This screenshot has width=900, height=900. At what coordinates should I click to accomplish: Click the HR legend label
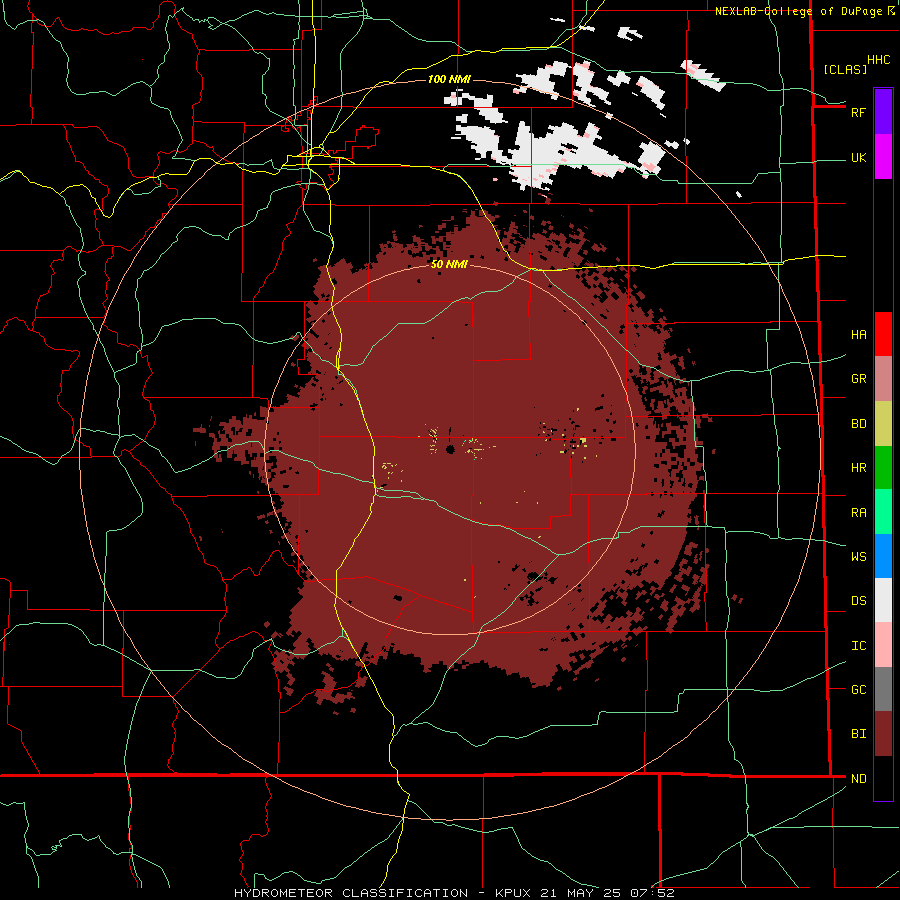[x=858, y=468]
